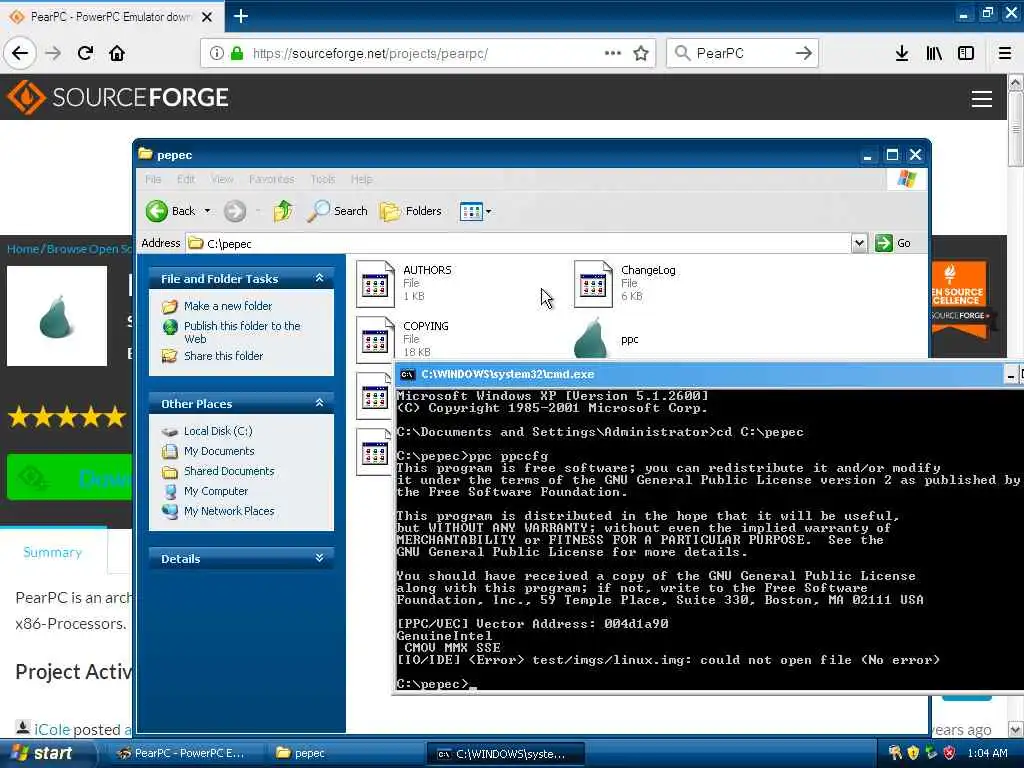Click the Back button in pepec window
Image resolution: width=1024 pixels, height=768 pixels.
(170, 211)
